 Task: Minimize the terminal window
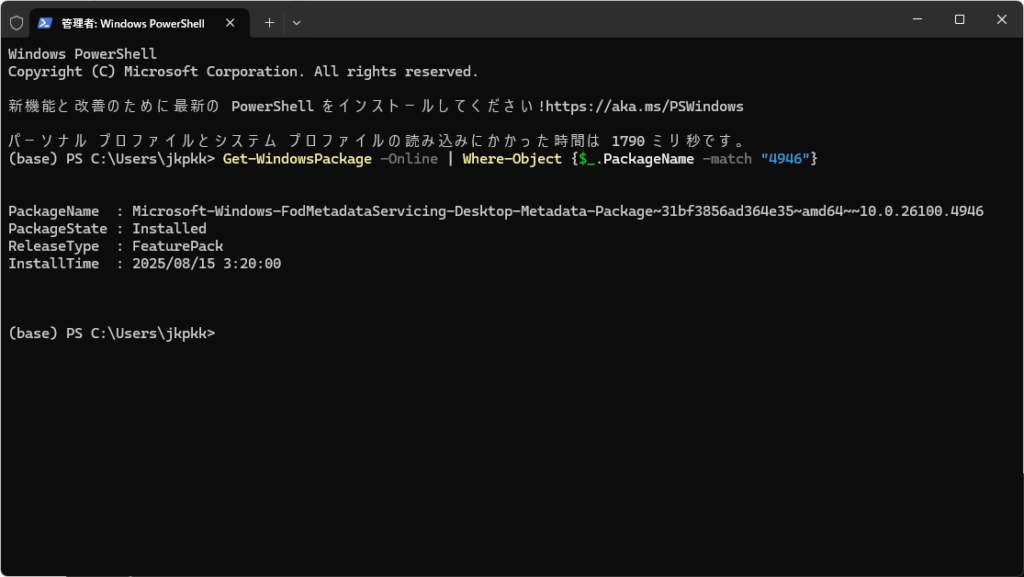tap(918, 20)
